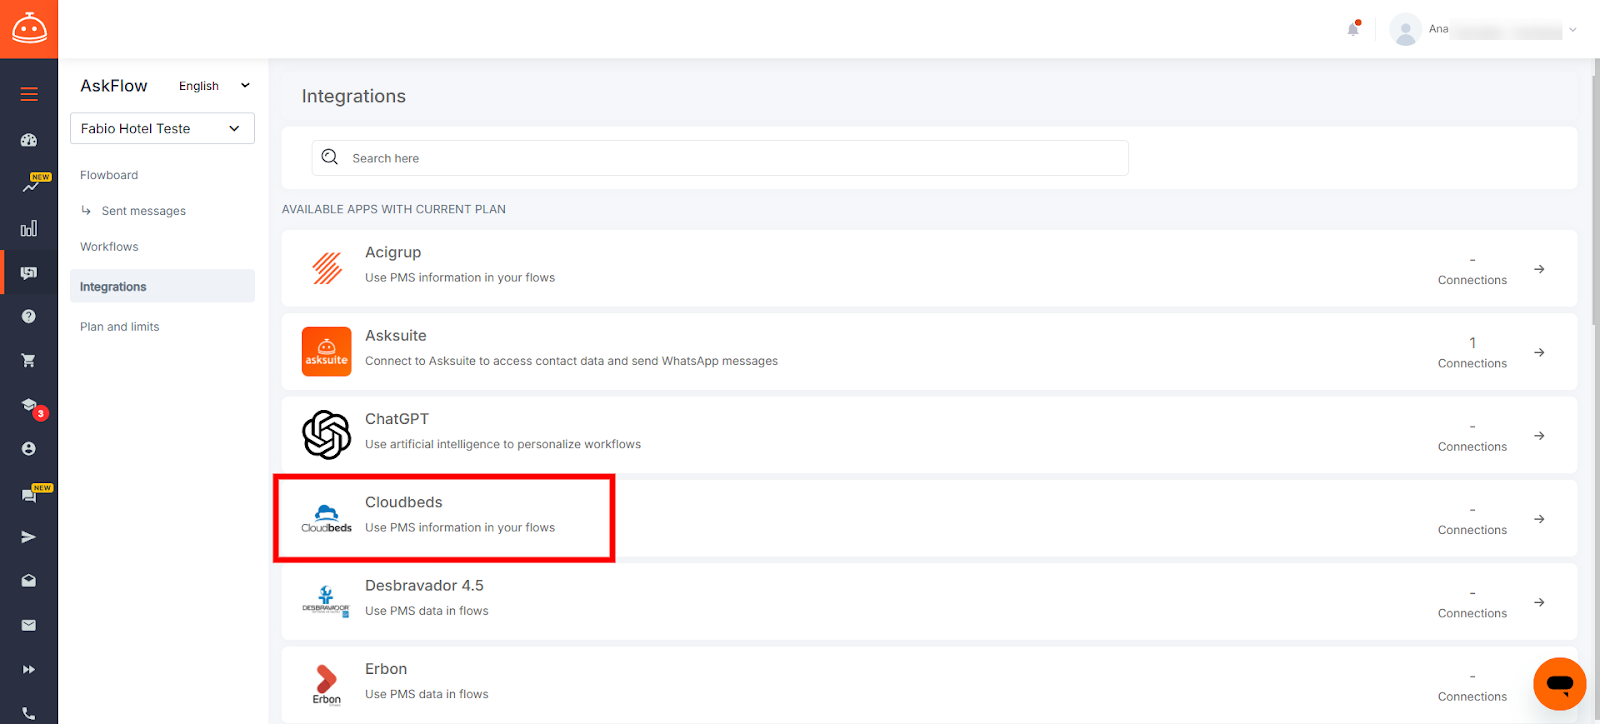Click the Desbravador logo
1600x724 pixels.
pos(326,601)
